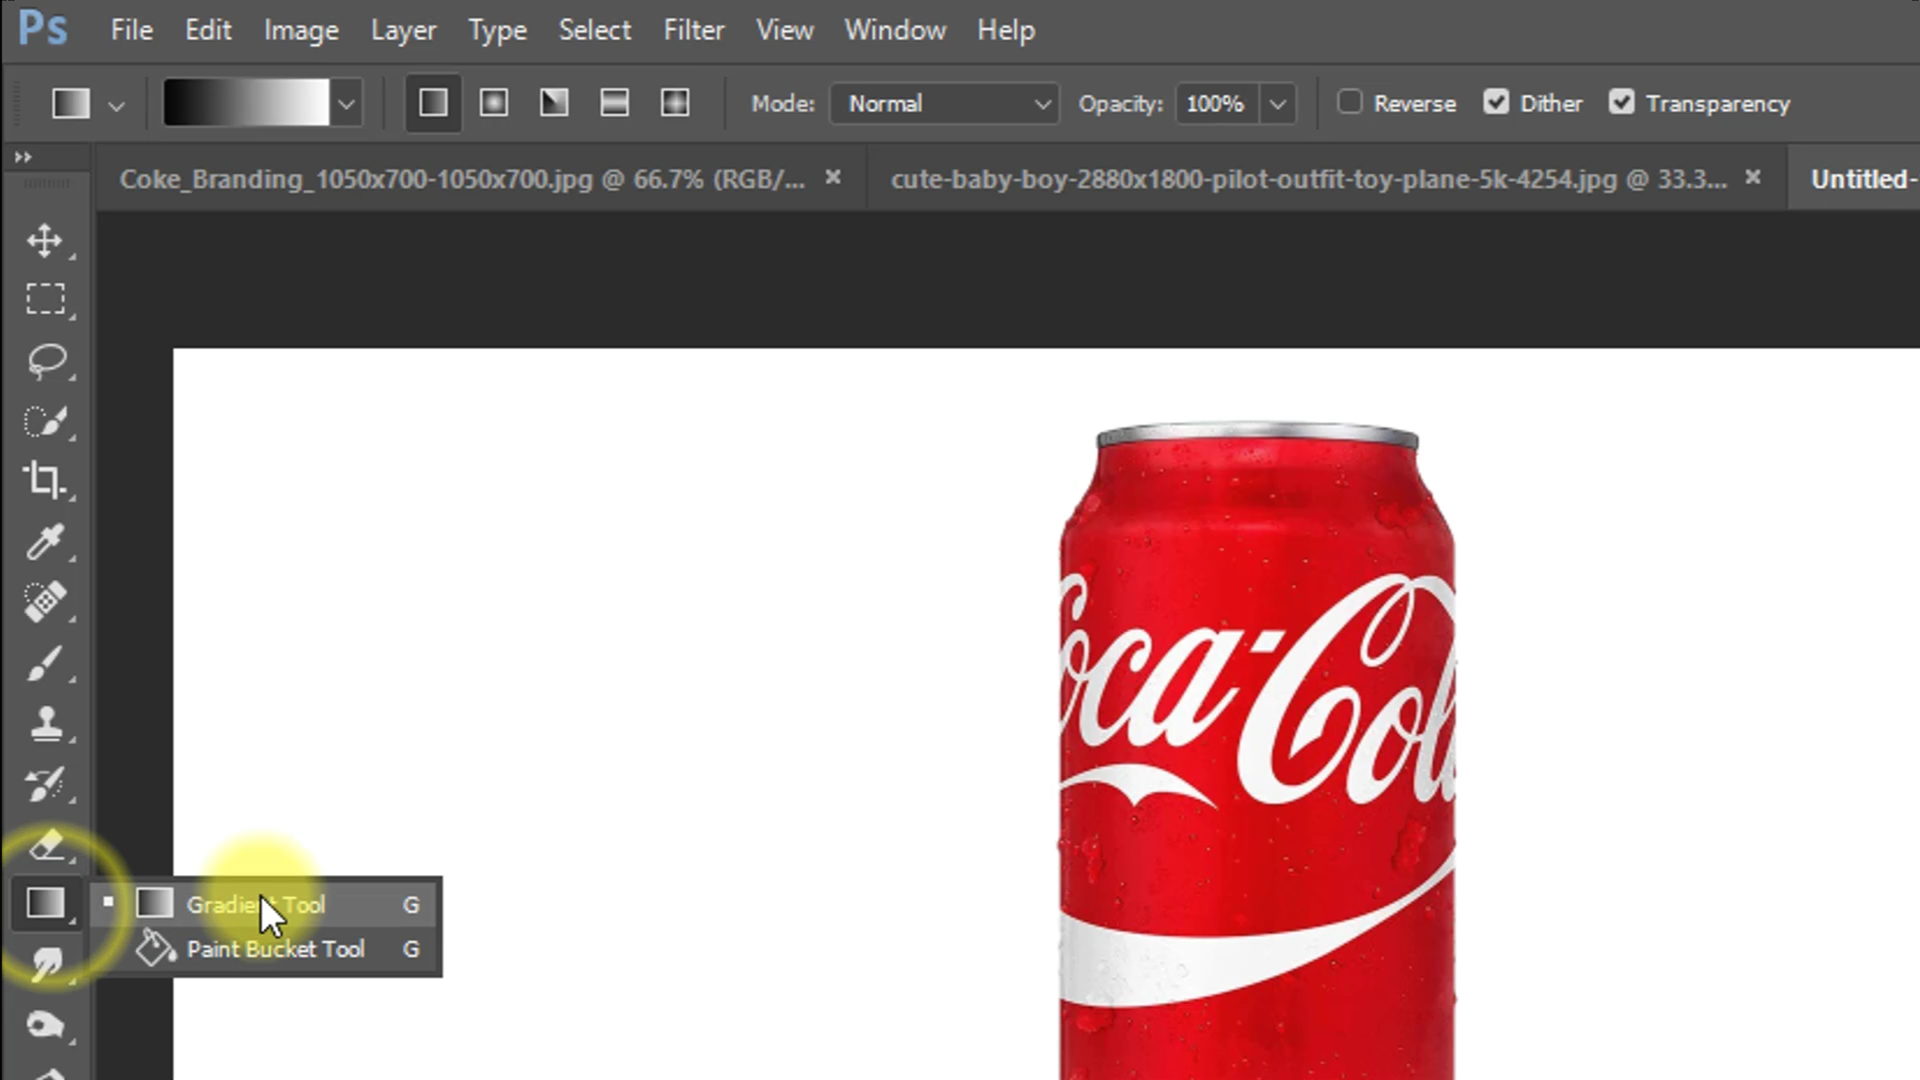Select the Brush tool
Viewport: 1920px width, 1080px height.
(44, 663)
